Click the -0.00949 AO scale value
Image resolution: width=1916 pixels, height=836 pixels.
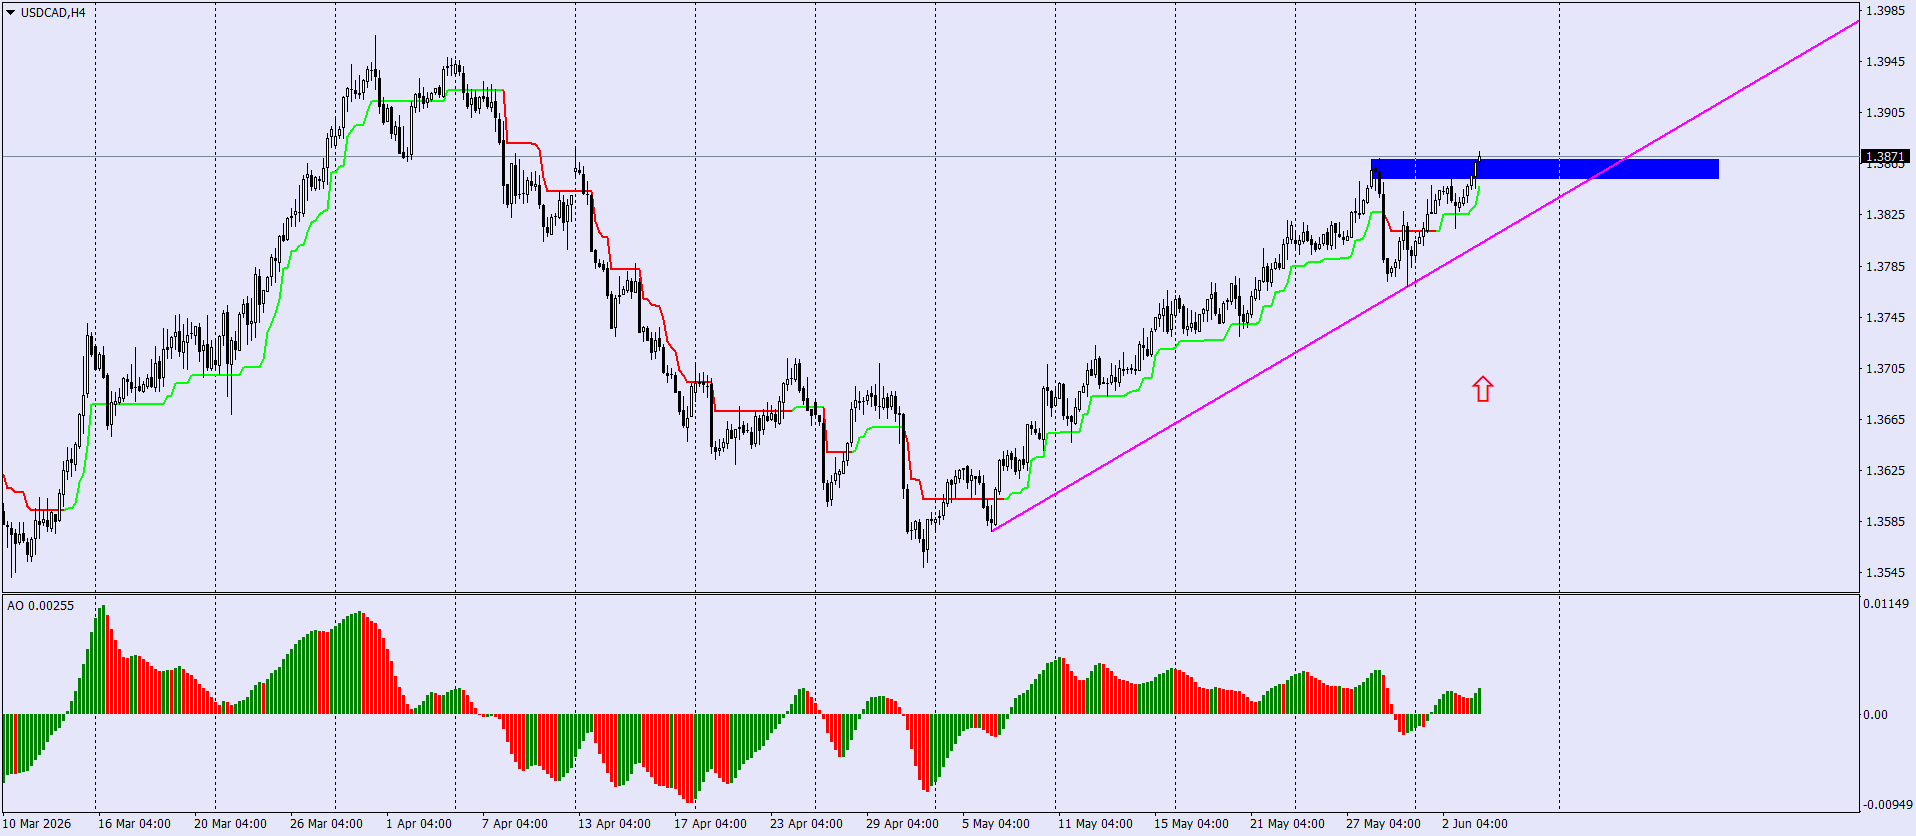1887,805
